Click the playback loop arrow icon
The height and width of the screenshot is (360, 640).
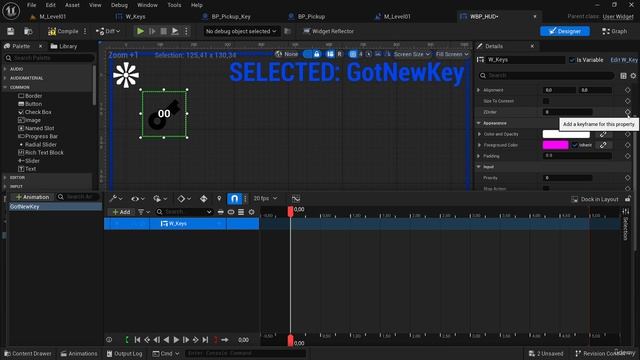coord(225,340)
